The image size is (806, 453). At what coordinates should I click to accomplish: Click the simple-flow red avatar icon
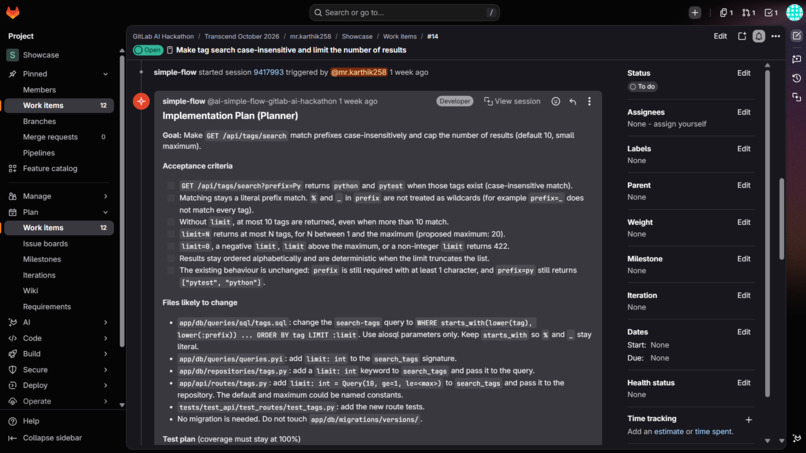[141, 101]
